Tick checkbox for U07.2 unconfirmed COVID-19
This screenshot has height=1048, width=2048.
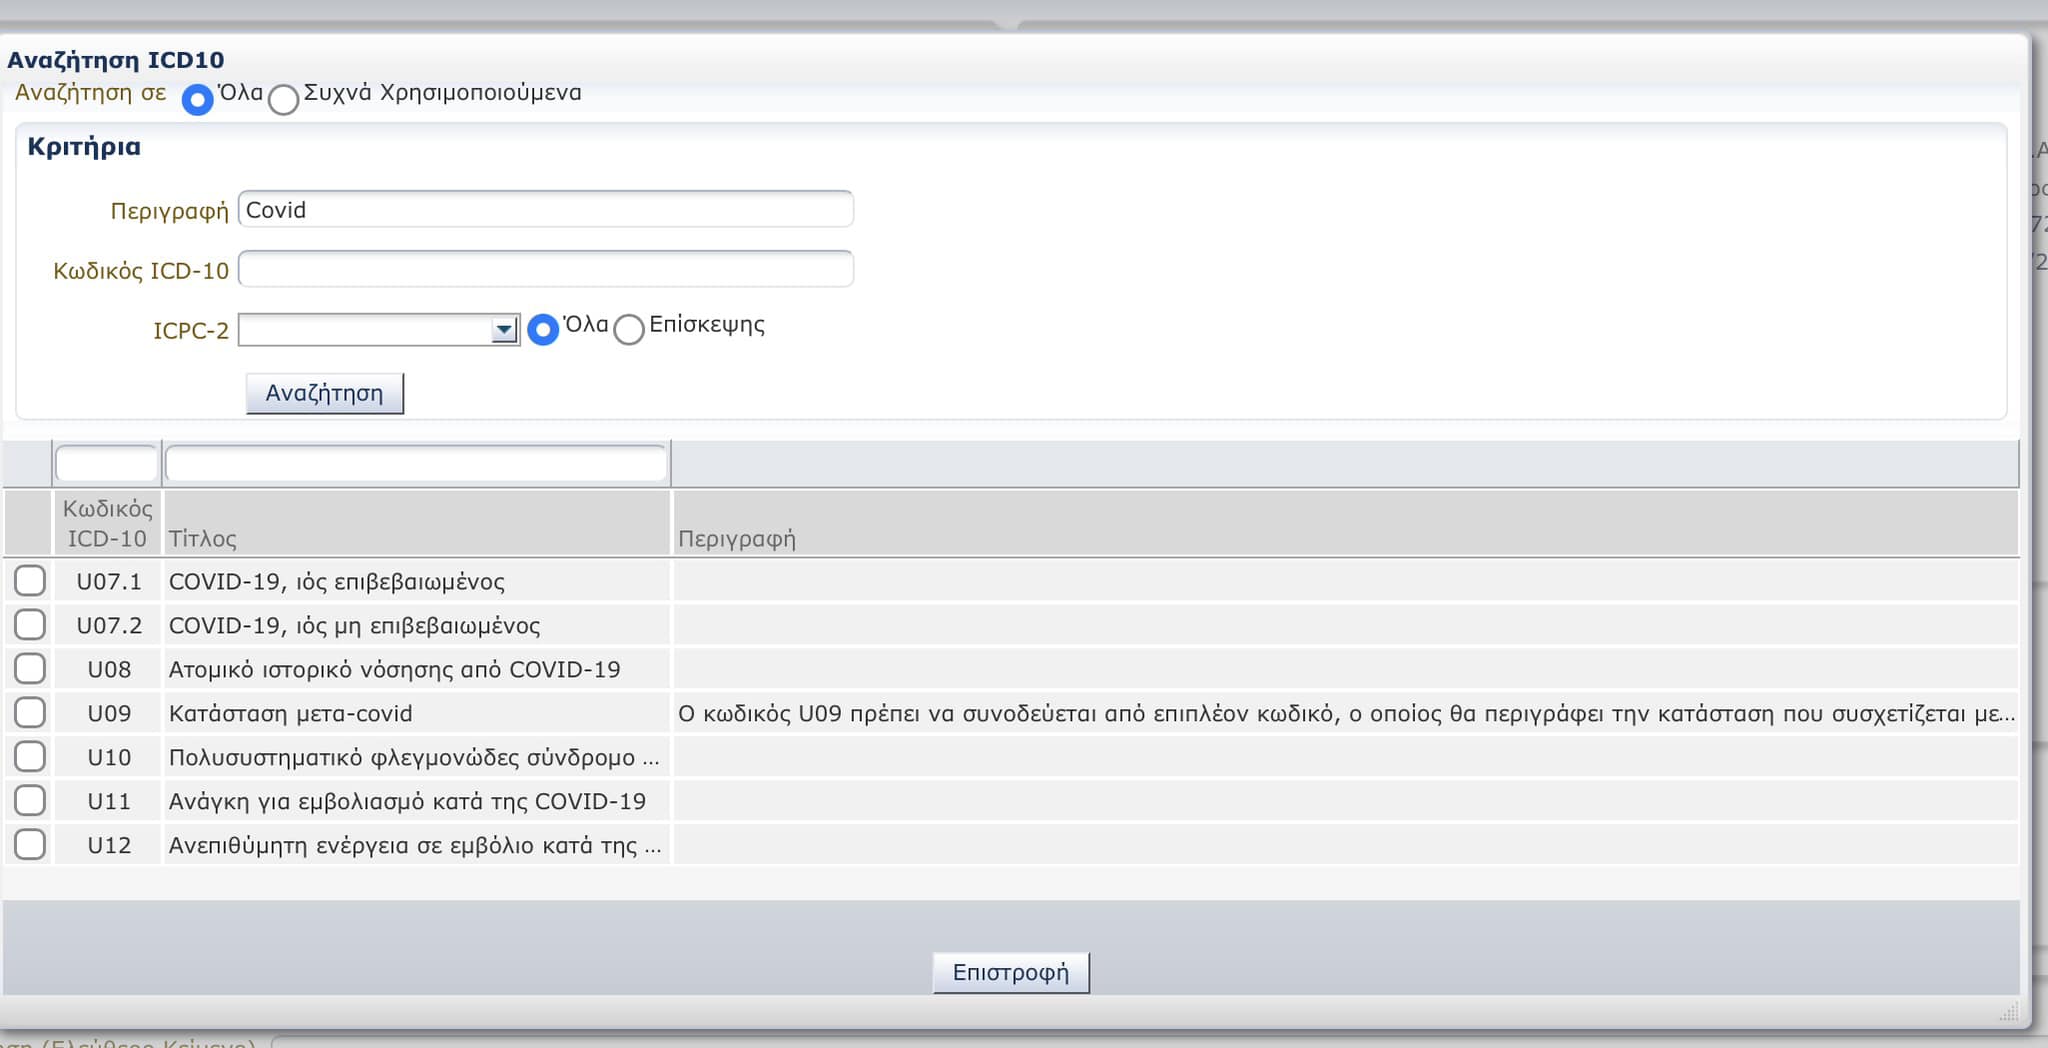(30, 625)
